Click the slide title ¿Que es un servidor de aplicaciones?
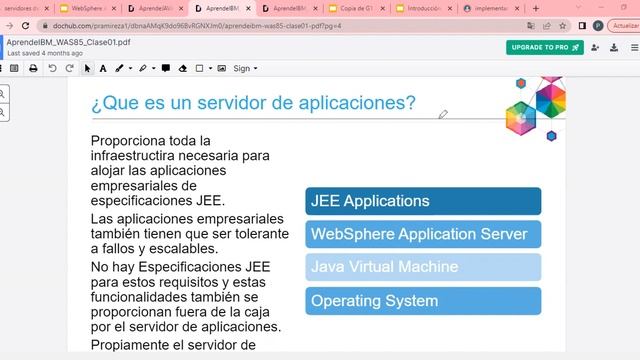Image resolution: width=640 pixels, height=360 pixels. click(253, 103)
